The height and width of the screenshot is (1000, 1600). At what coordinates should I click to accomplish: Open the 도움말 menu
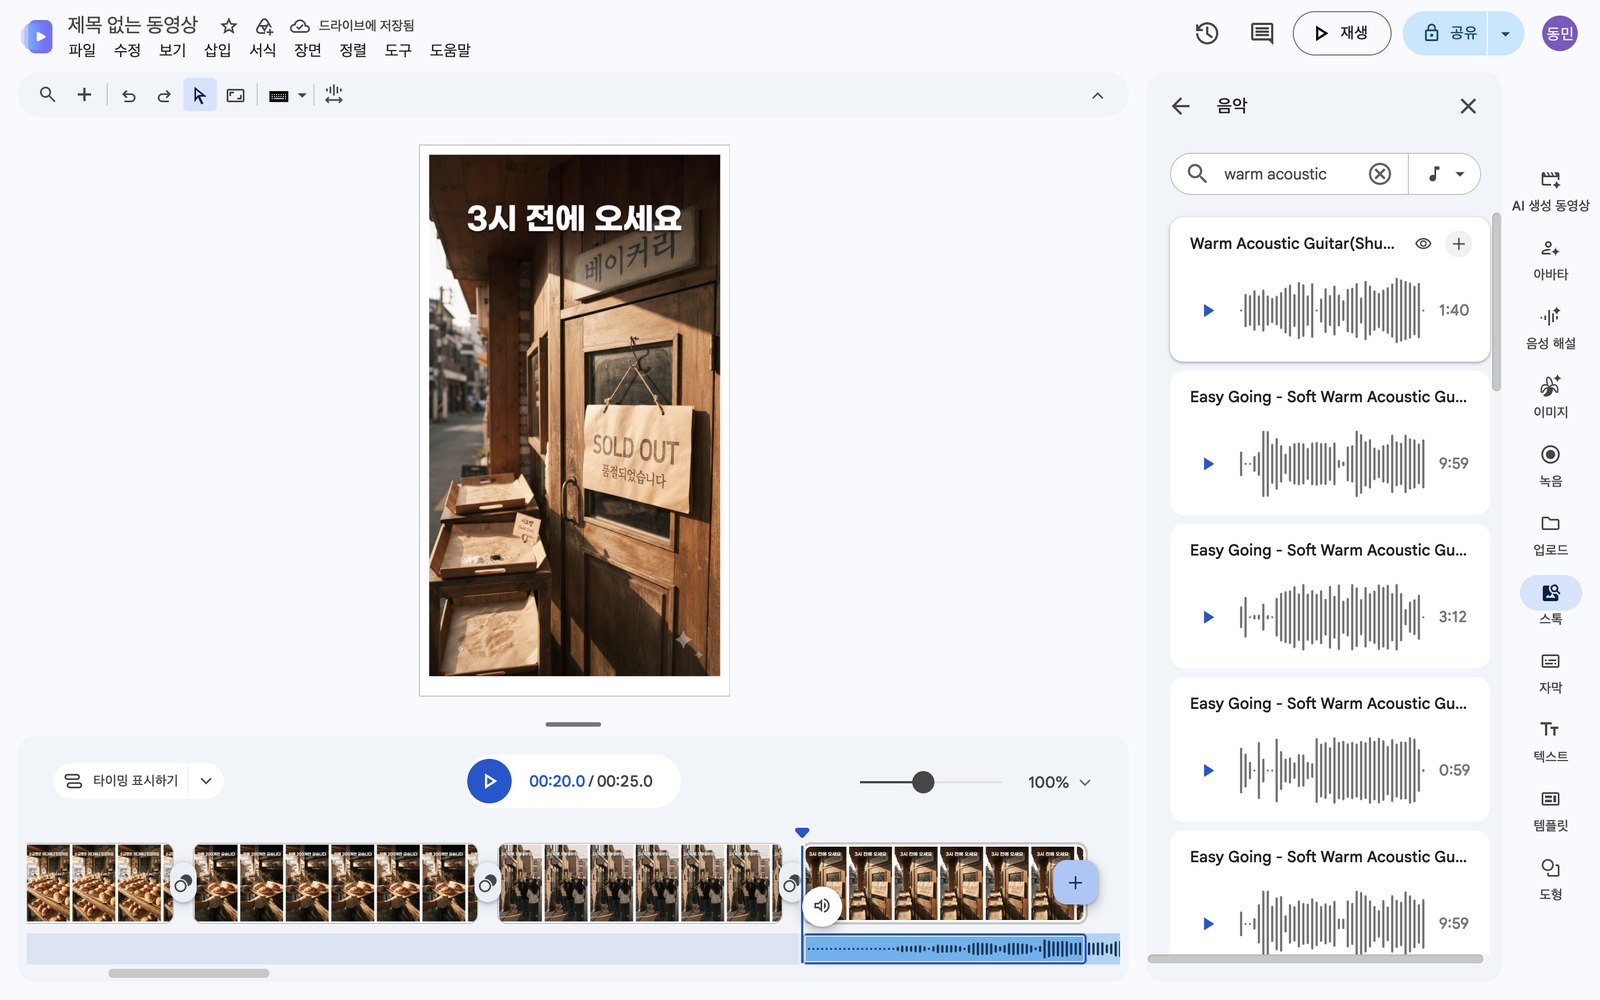click(x=450, y=50)
